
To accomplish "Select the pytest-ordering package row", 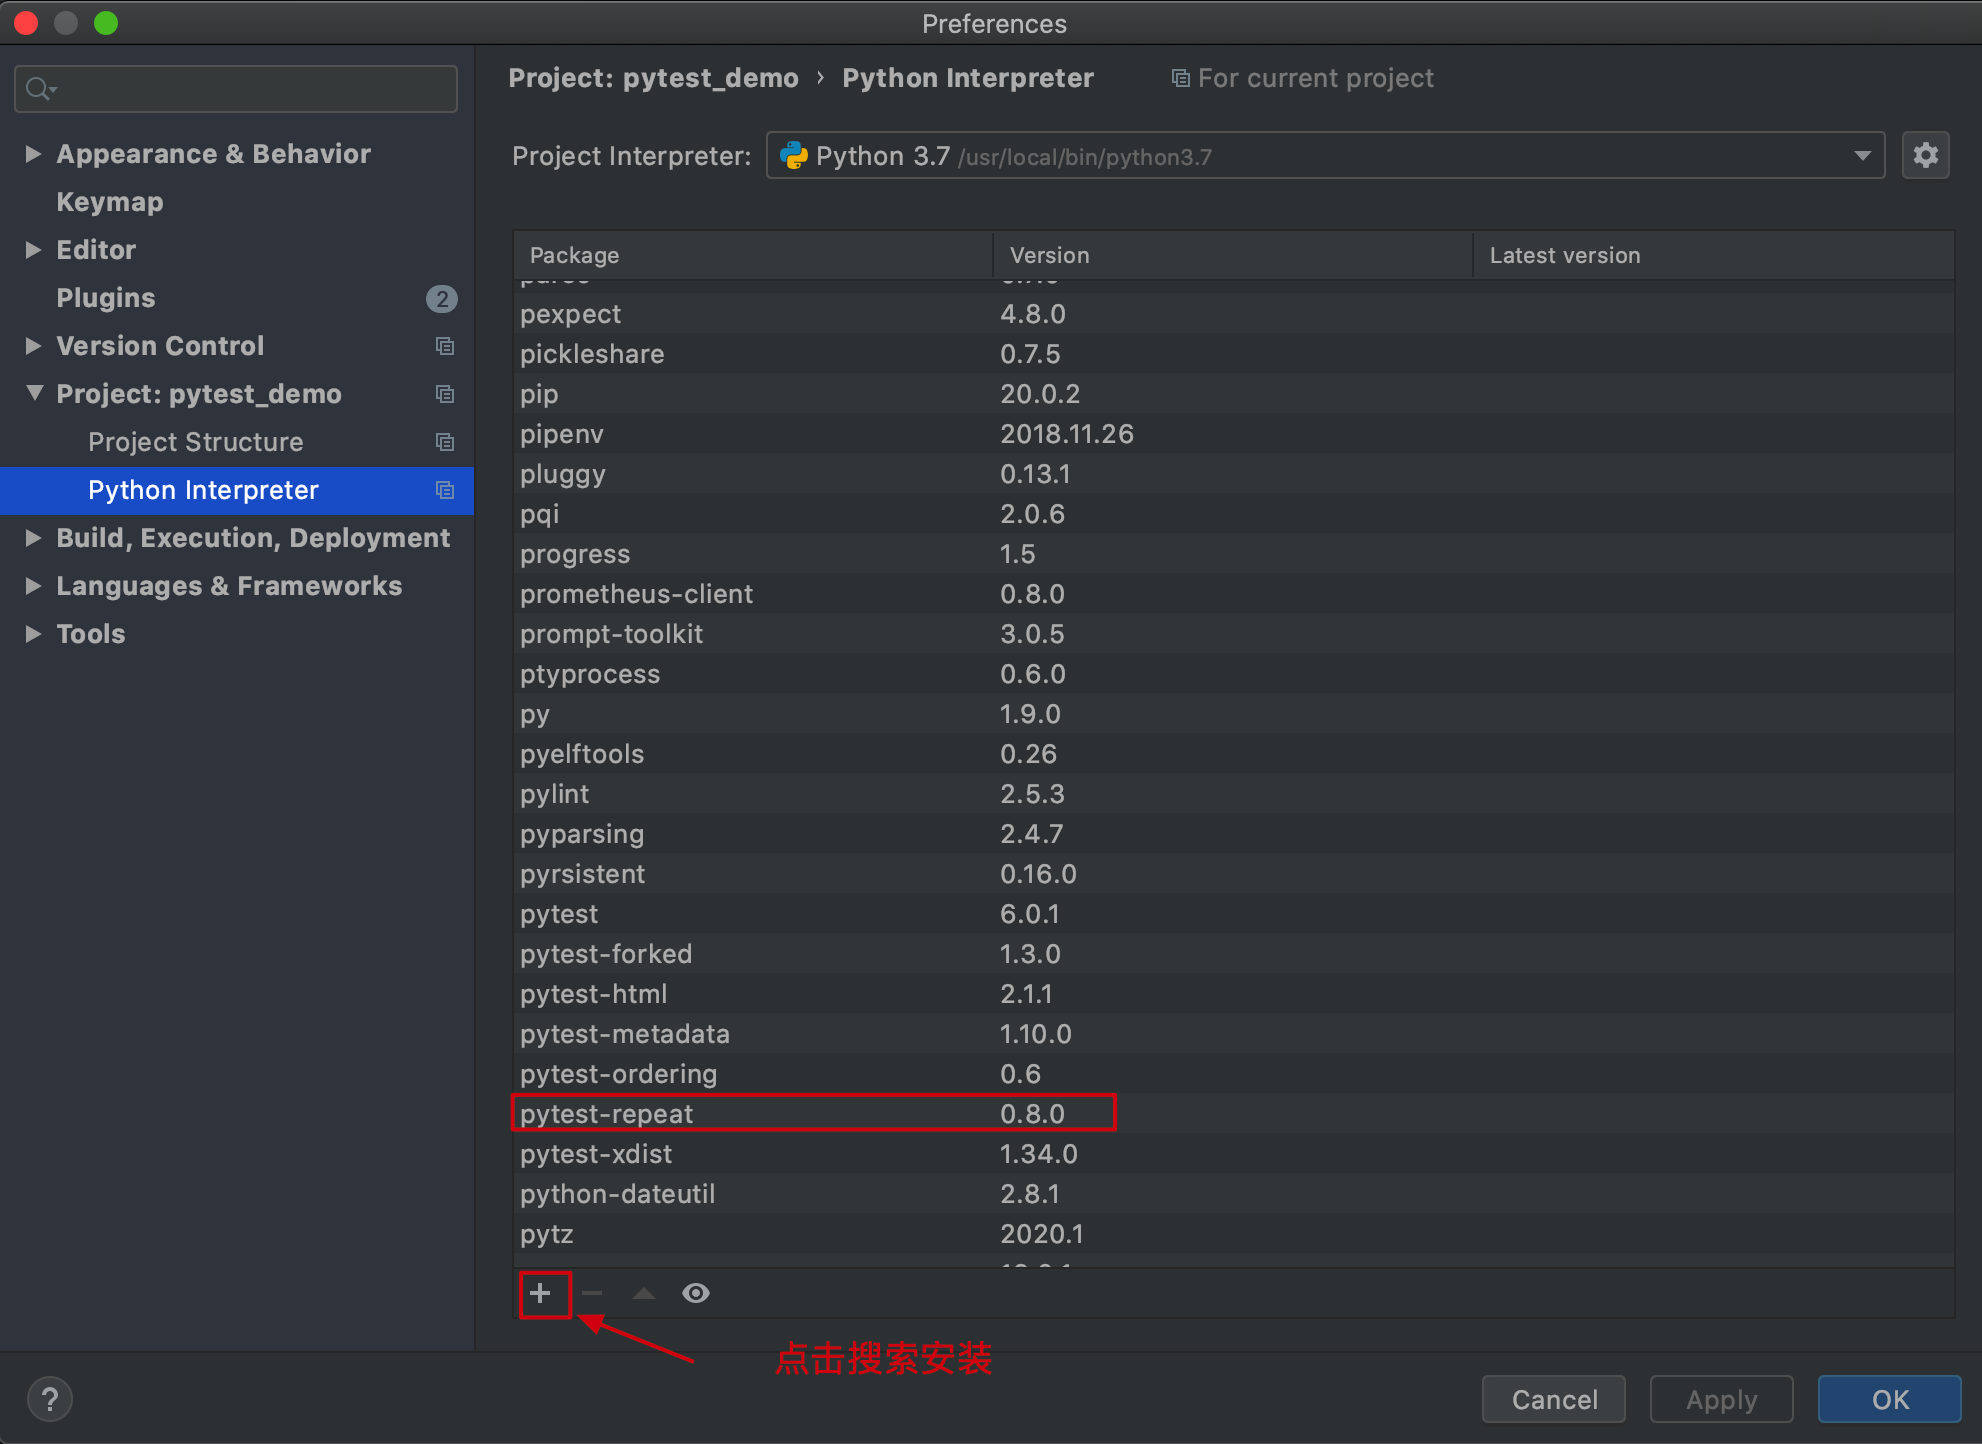I will click(1234, 1074).
